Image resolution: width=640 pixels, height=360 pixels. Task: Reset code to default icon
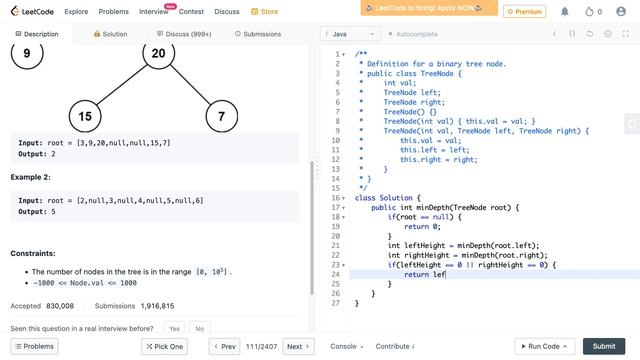[x=590, y=34]
